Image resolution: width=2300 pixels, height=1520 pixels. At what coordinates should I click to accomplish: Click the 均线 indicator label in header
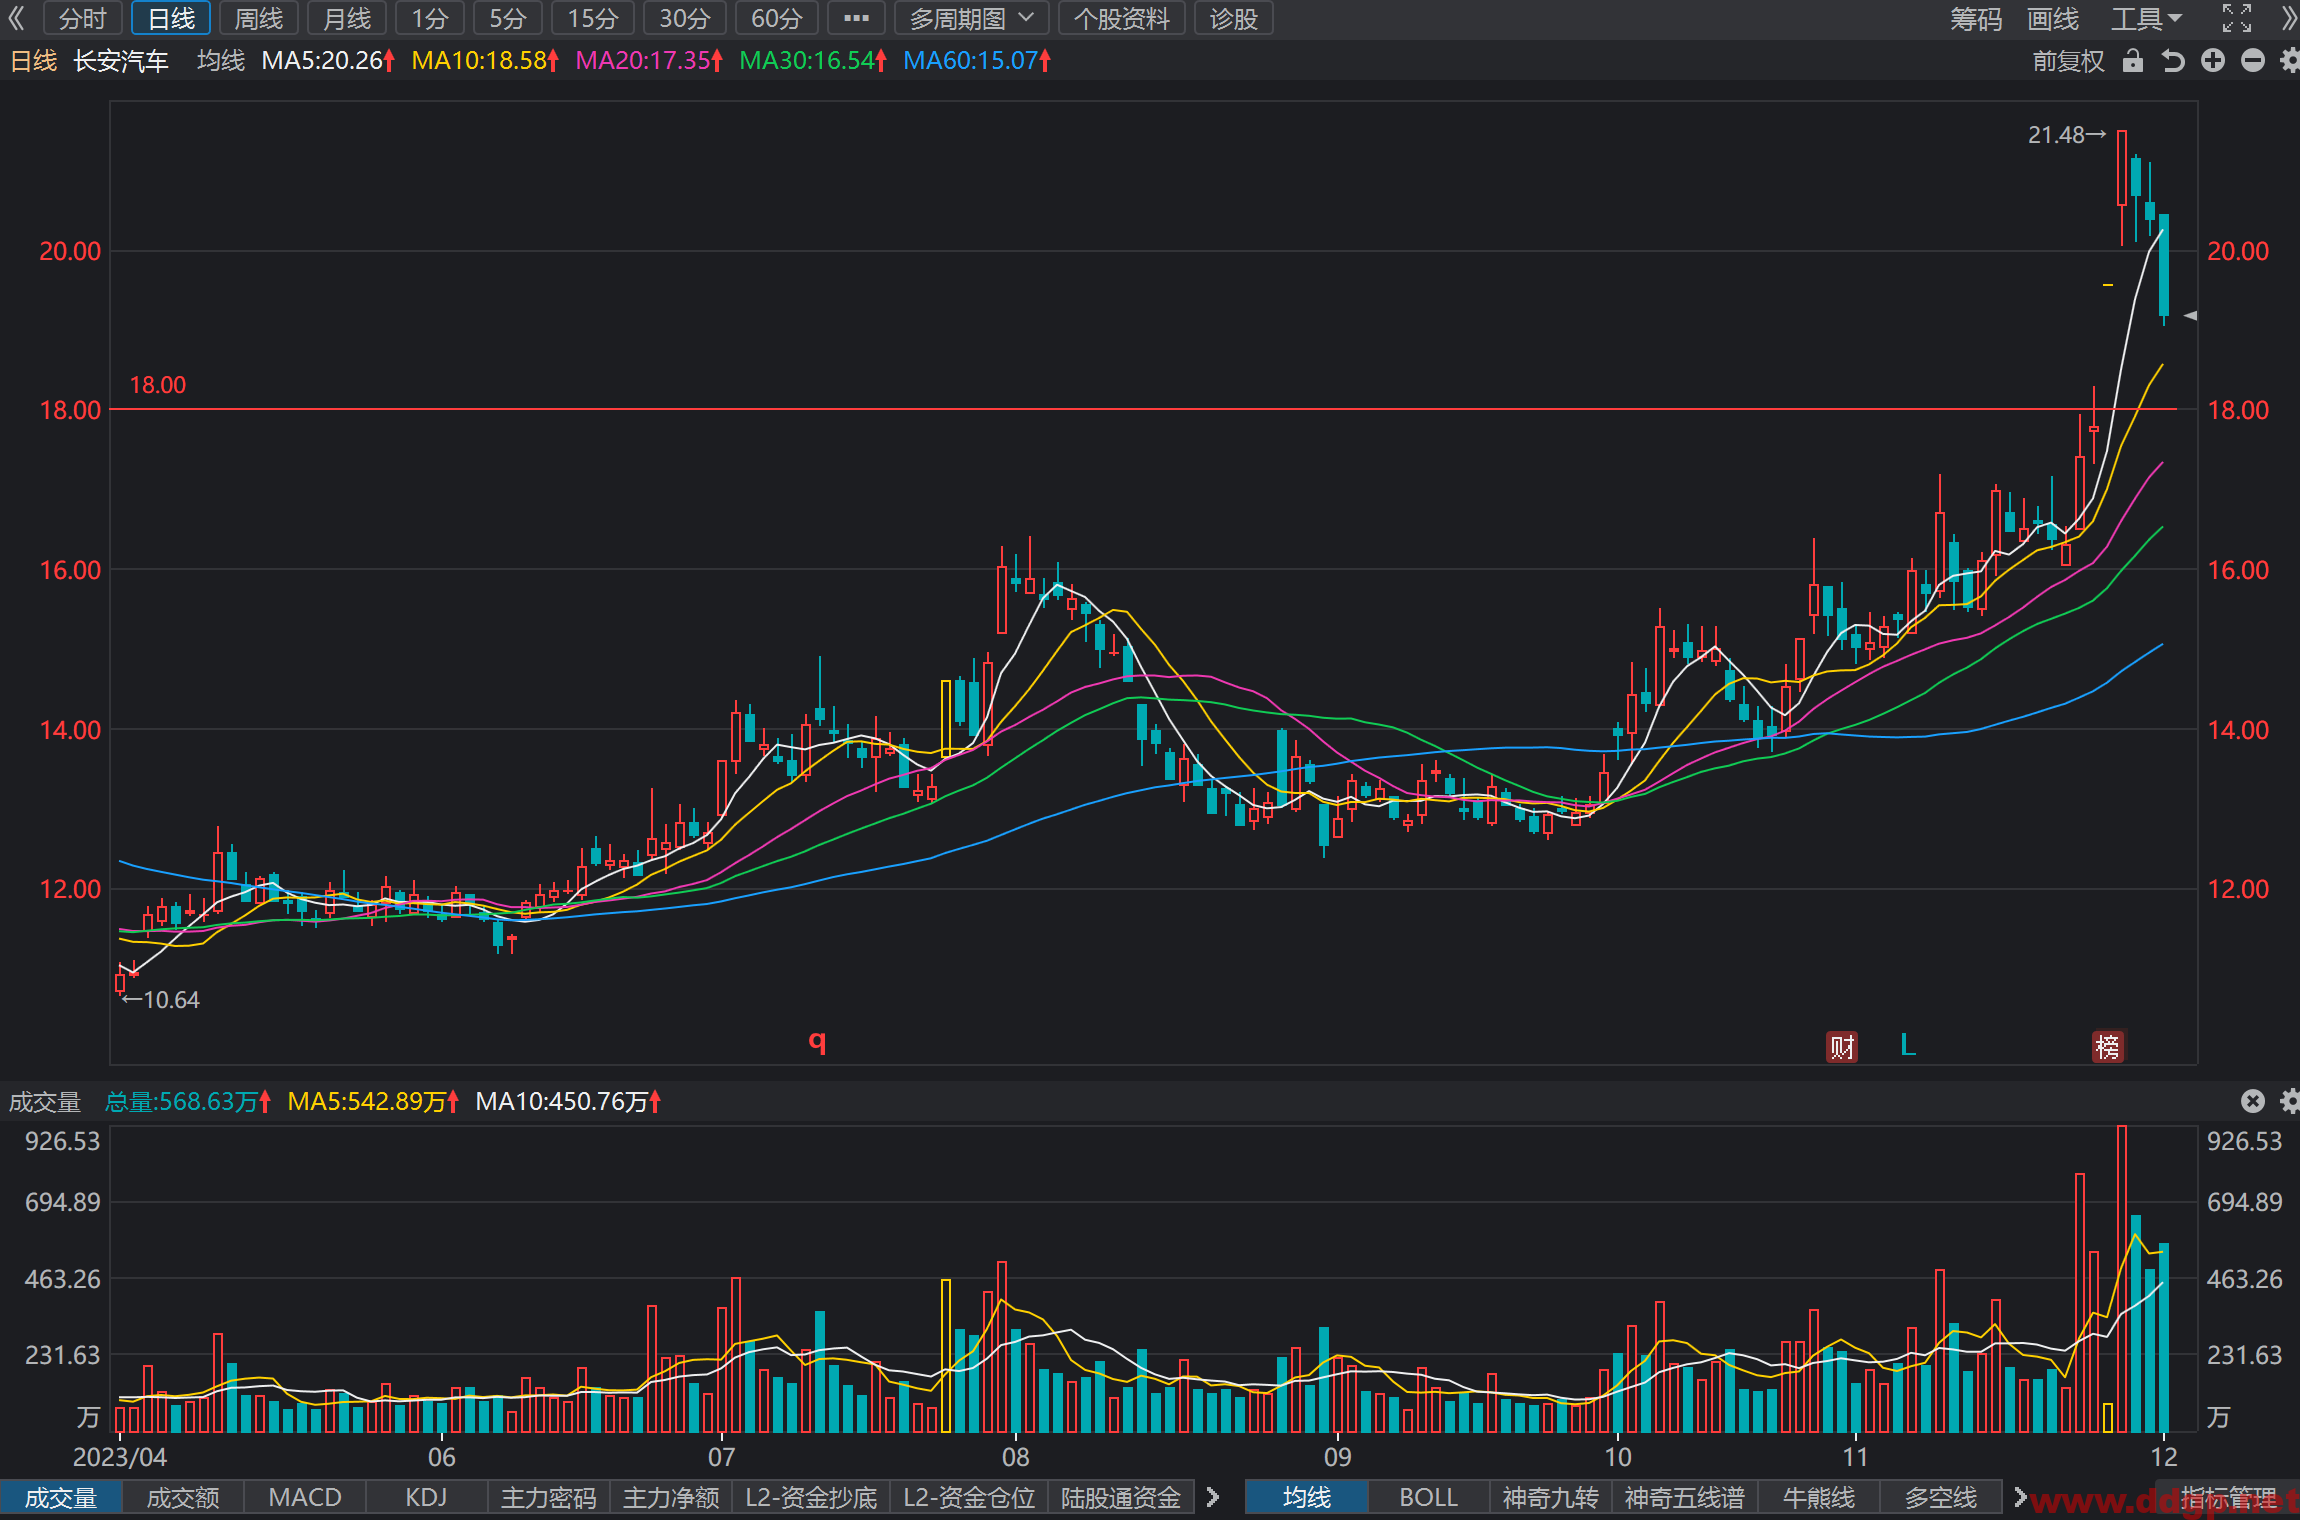click(221, 60)
